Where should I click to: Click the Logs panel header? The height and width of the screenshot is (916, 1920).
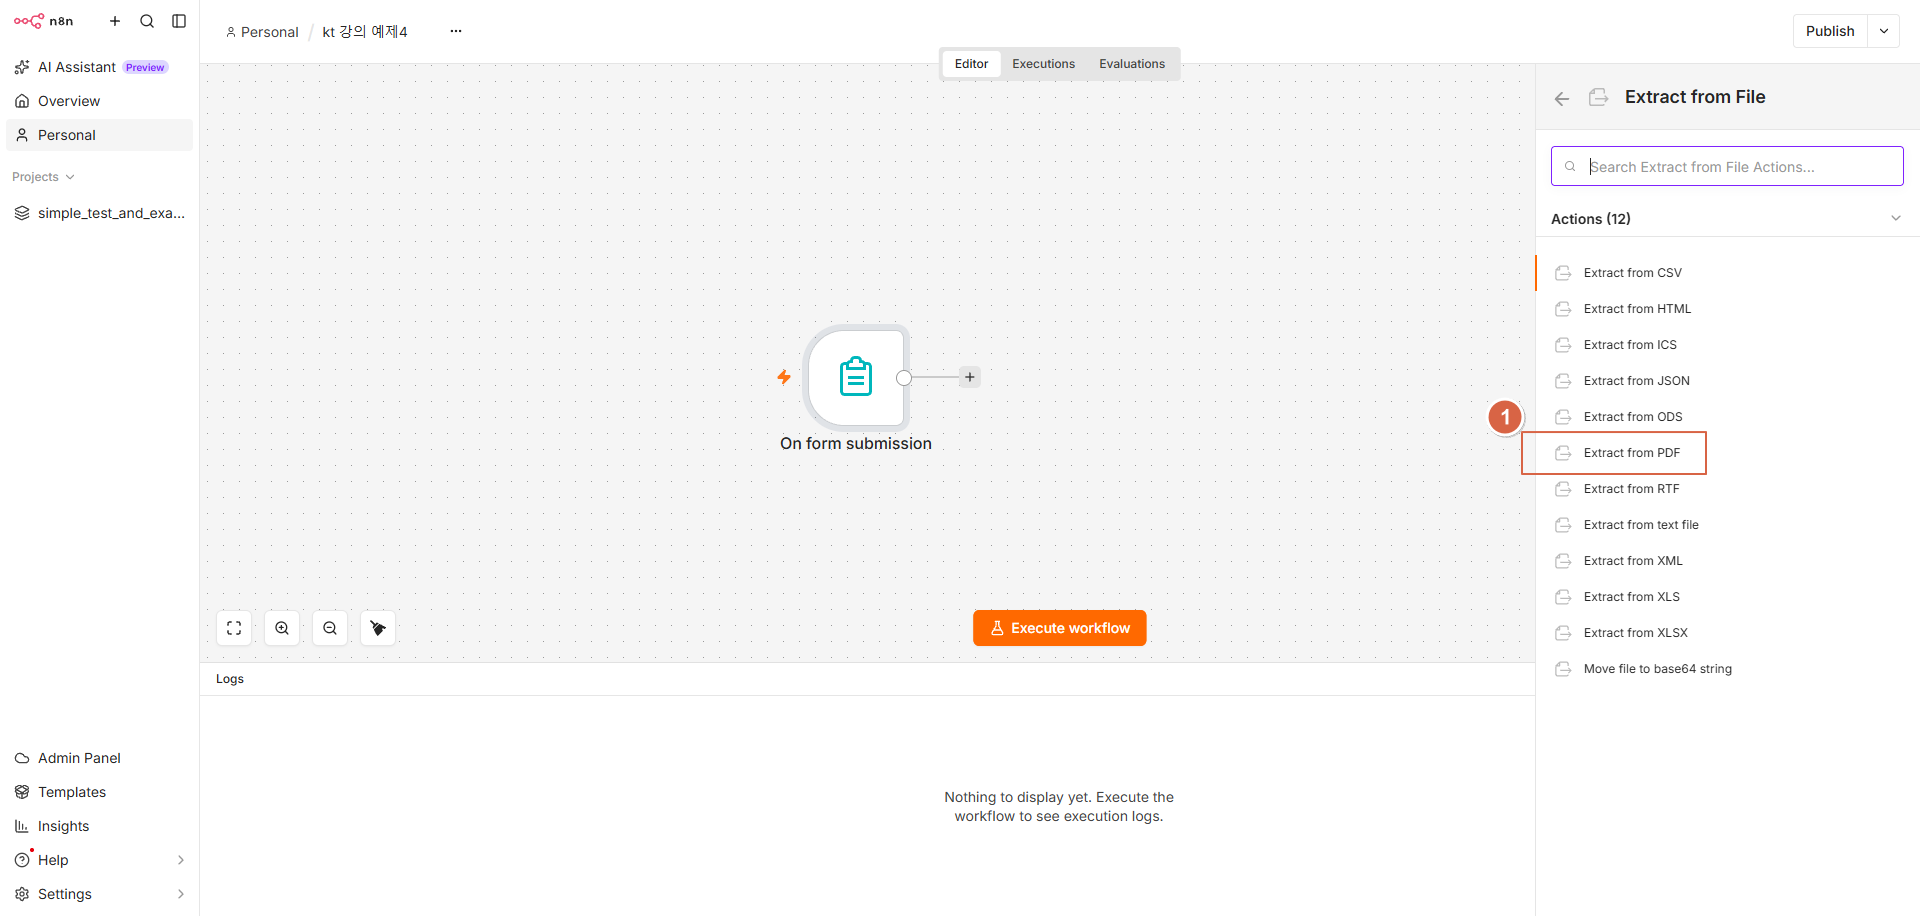coord(867,679)
